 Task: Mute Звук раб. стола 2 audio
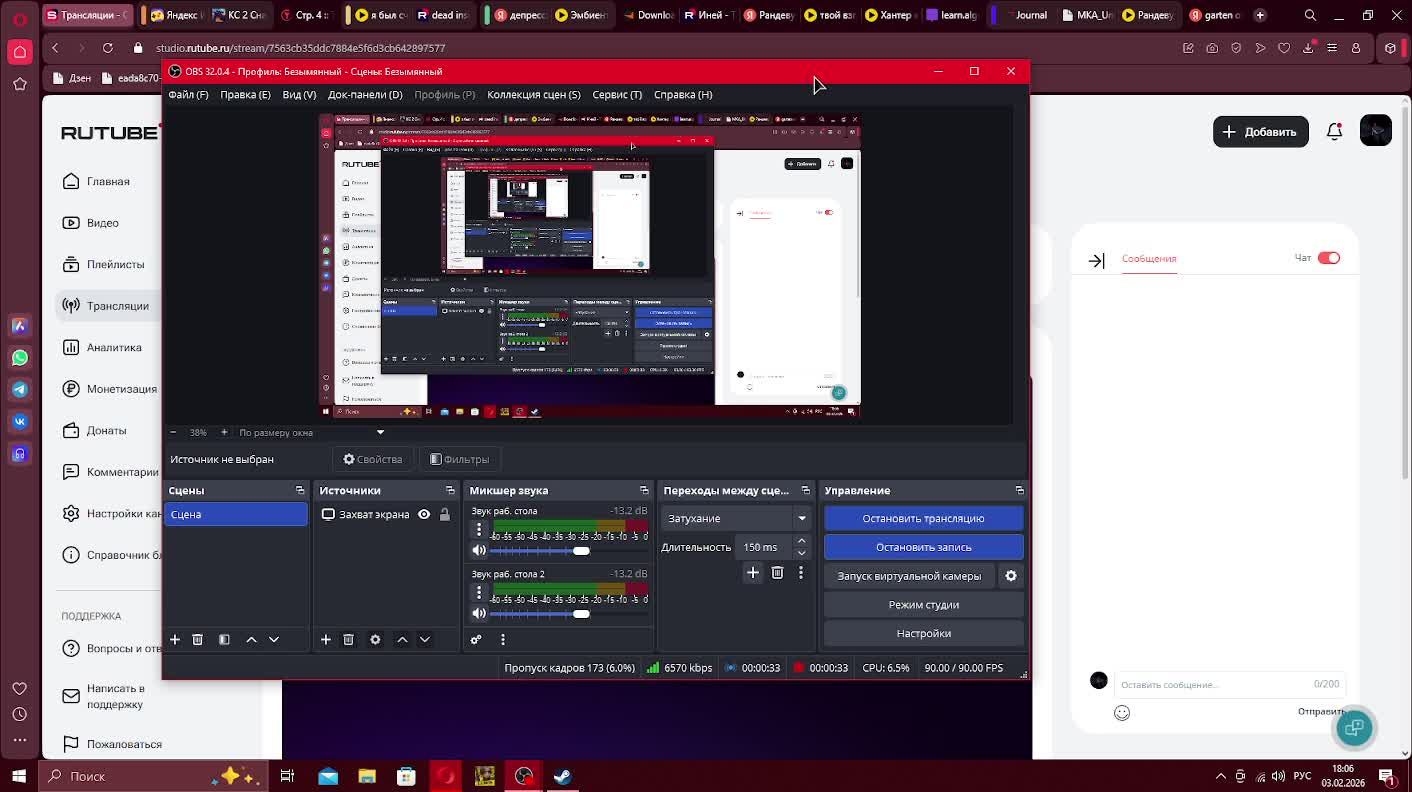point(479,614)
